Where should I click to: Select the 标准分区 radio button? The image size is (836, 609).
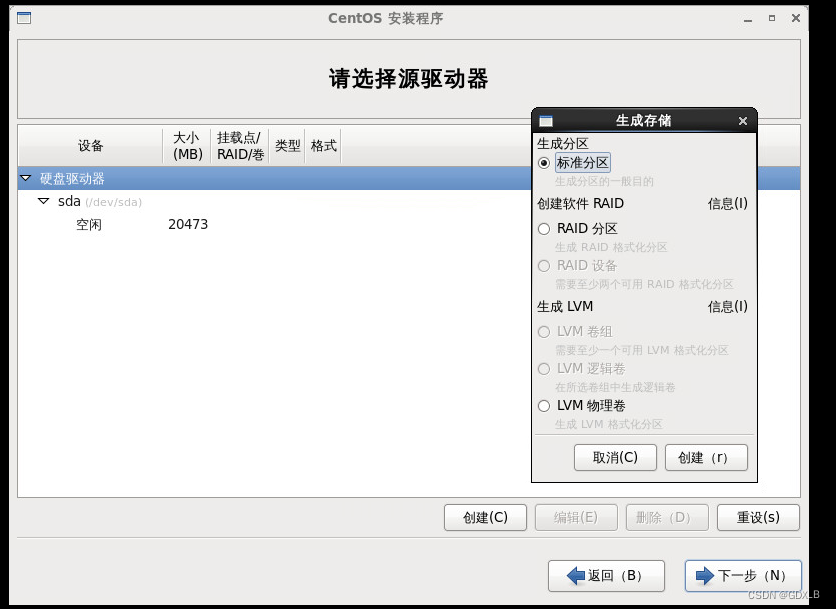coord(543,161)
